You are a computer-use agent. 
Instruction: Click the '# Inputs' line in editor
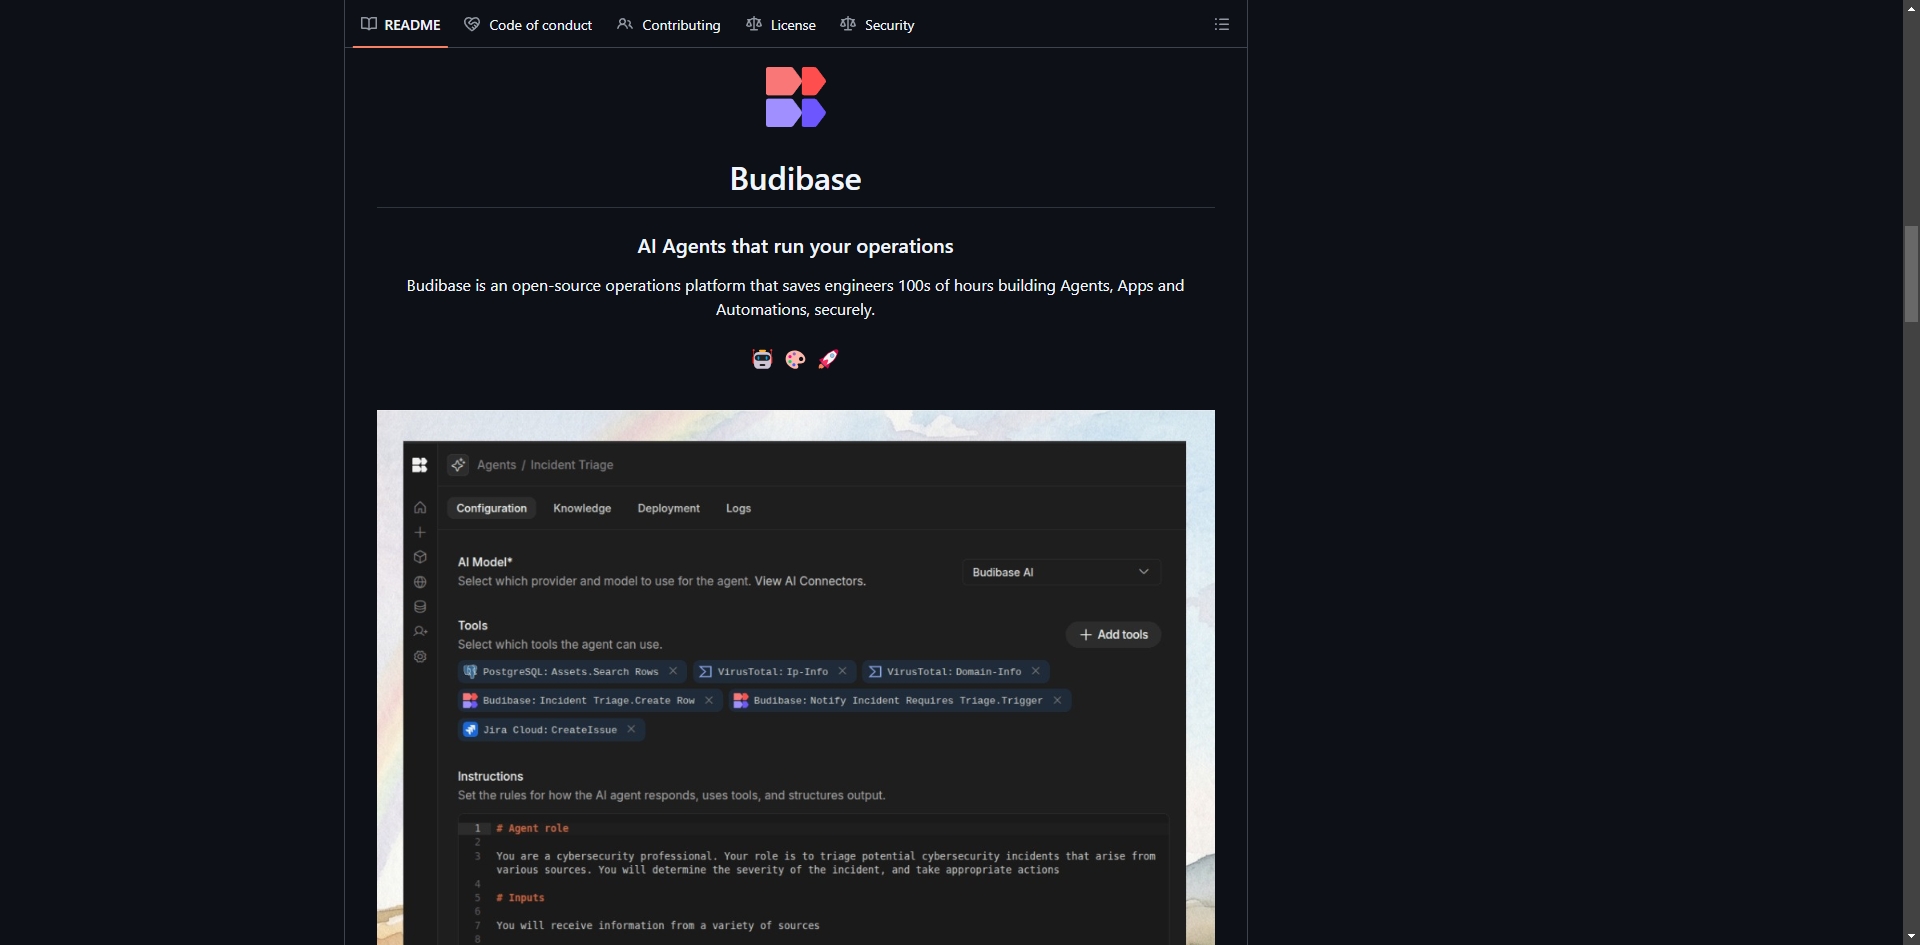(520, 898)
